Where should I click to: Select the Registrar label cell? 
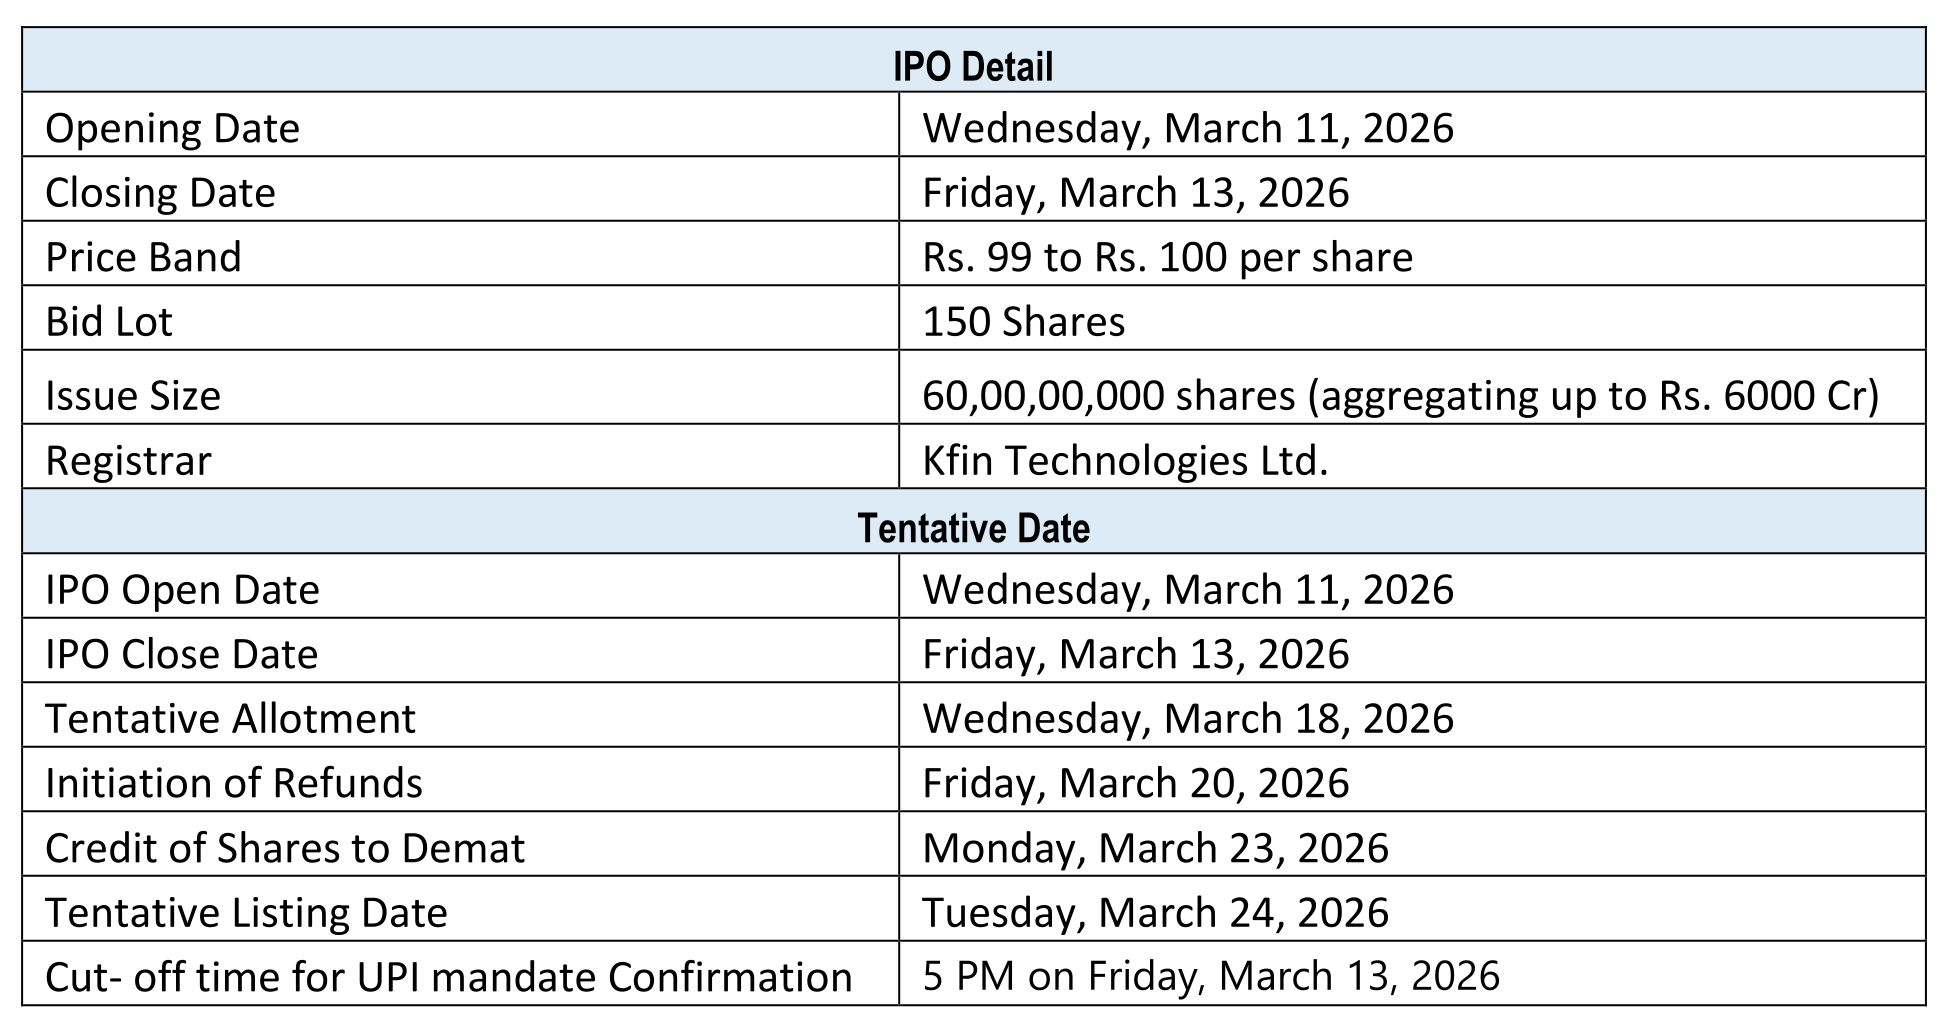click(128, 461)
